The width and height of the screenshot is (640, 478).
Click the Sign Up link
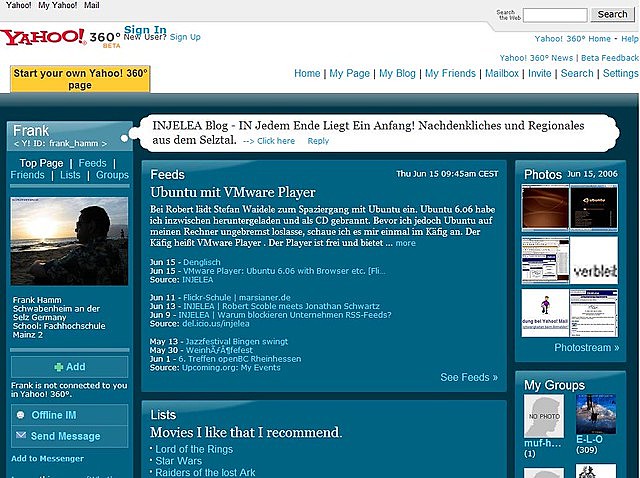pos(185,37)
